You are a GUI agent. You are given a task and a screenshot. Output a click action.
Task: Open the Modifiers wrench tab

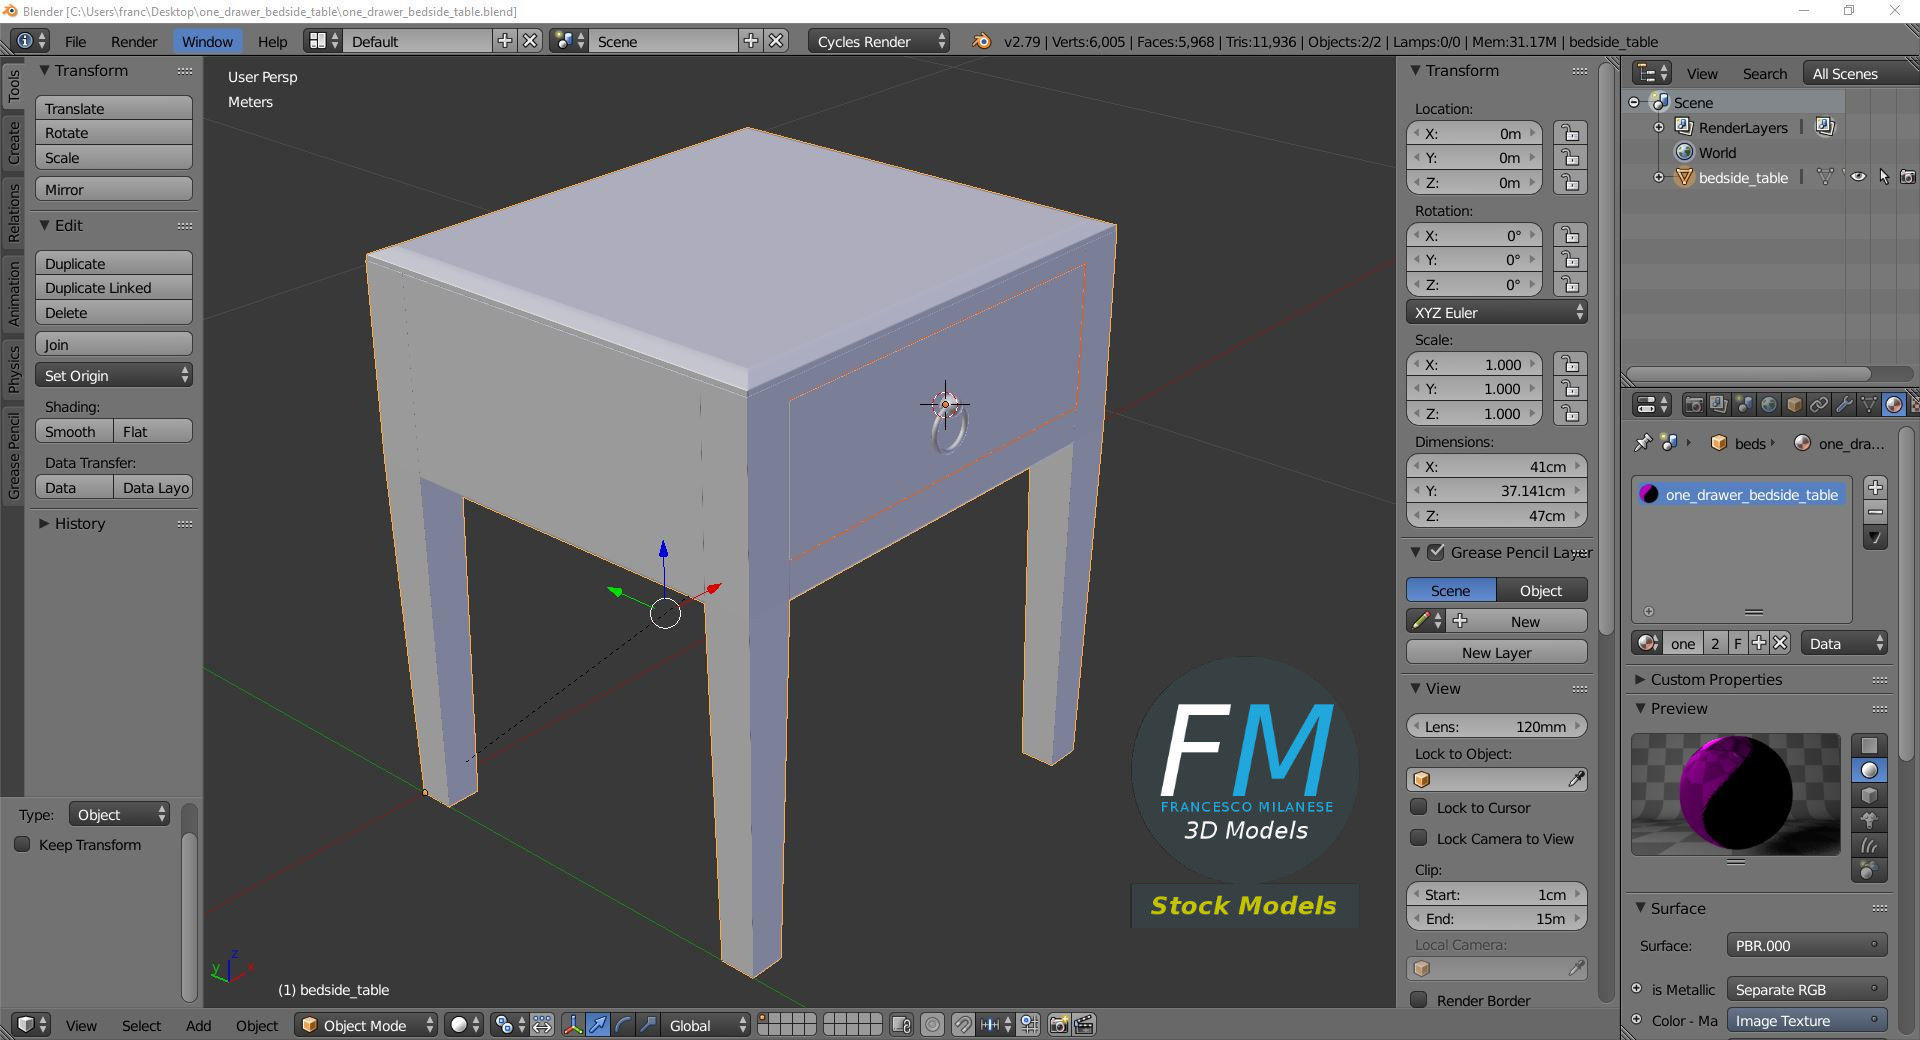(1844, 405)
